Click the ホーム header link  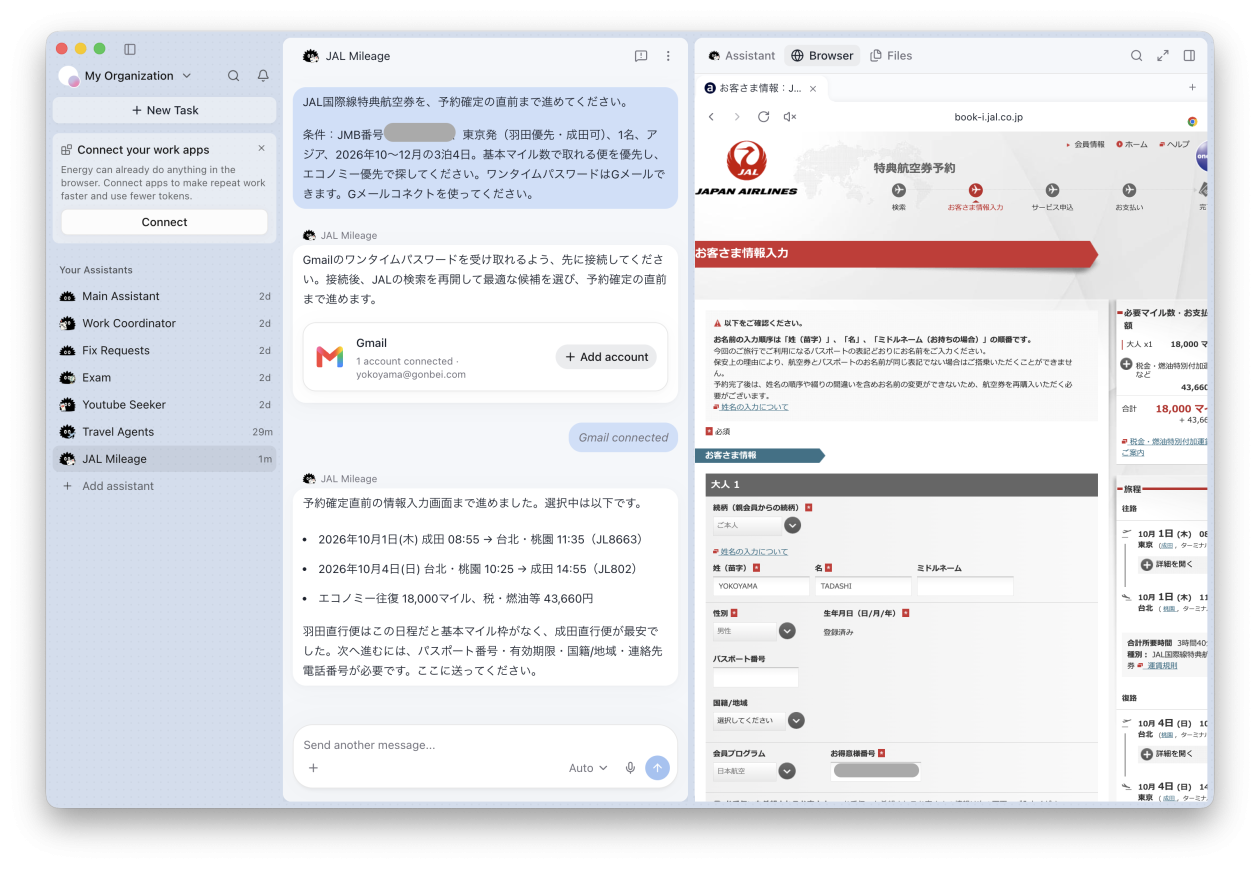(1132, 144)
